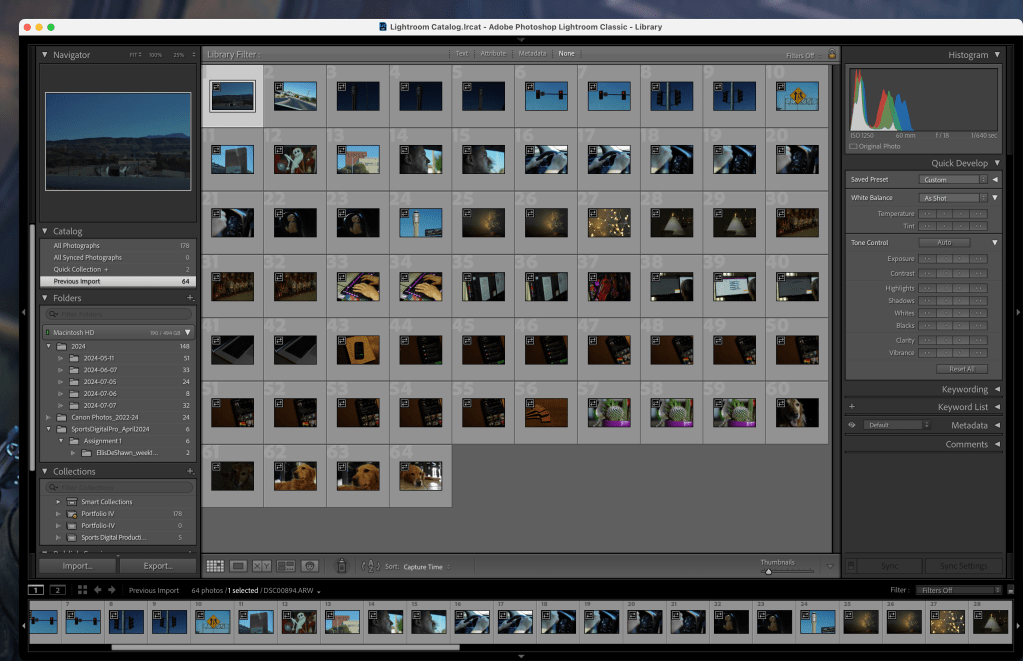1023x661 pixels.
Task: Click the sort direction A-Z icon
Action: [369, 566]
